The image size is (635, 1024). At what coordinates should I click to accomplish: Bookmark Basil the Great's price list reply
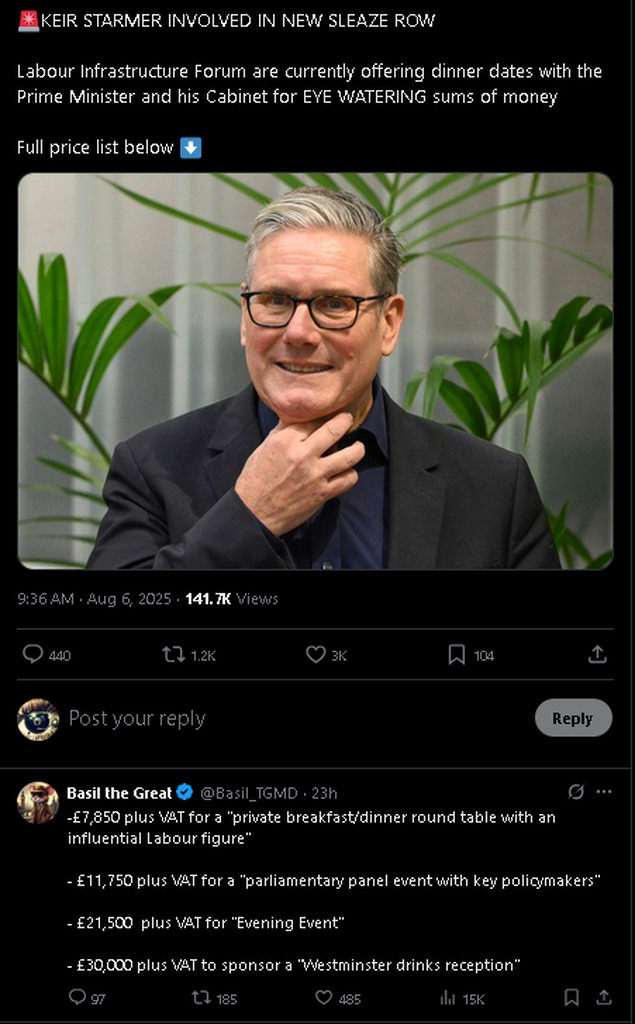[x=571, y=997]
